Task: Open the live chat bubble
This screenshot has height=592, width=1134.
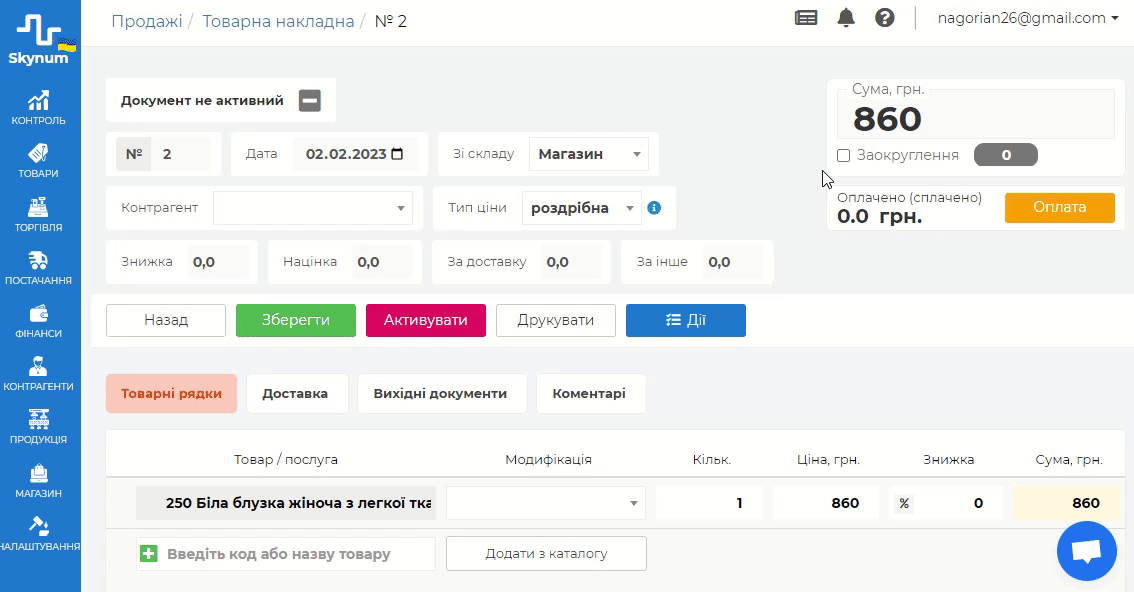Action: pyautogui.click(x=1086, y=551)
